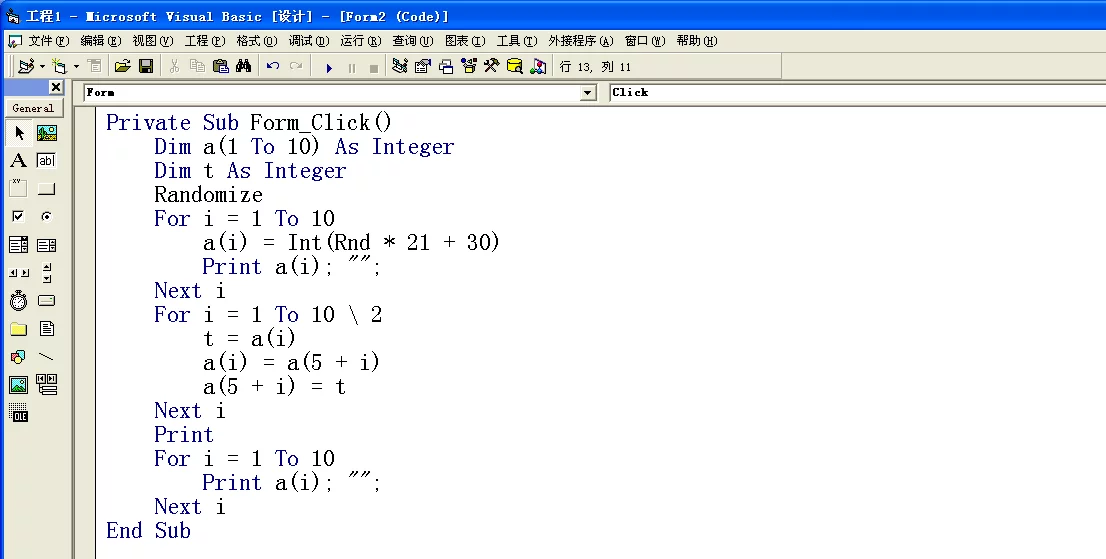The width and height of the screenshot is (1106, 559).
Task: Select the Timer control tool
Action: (19, 301)
